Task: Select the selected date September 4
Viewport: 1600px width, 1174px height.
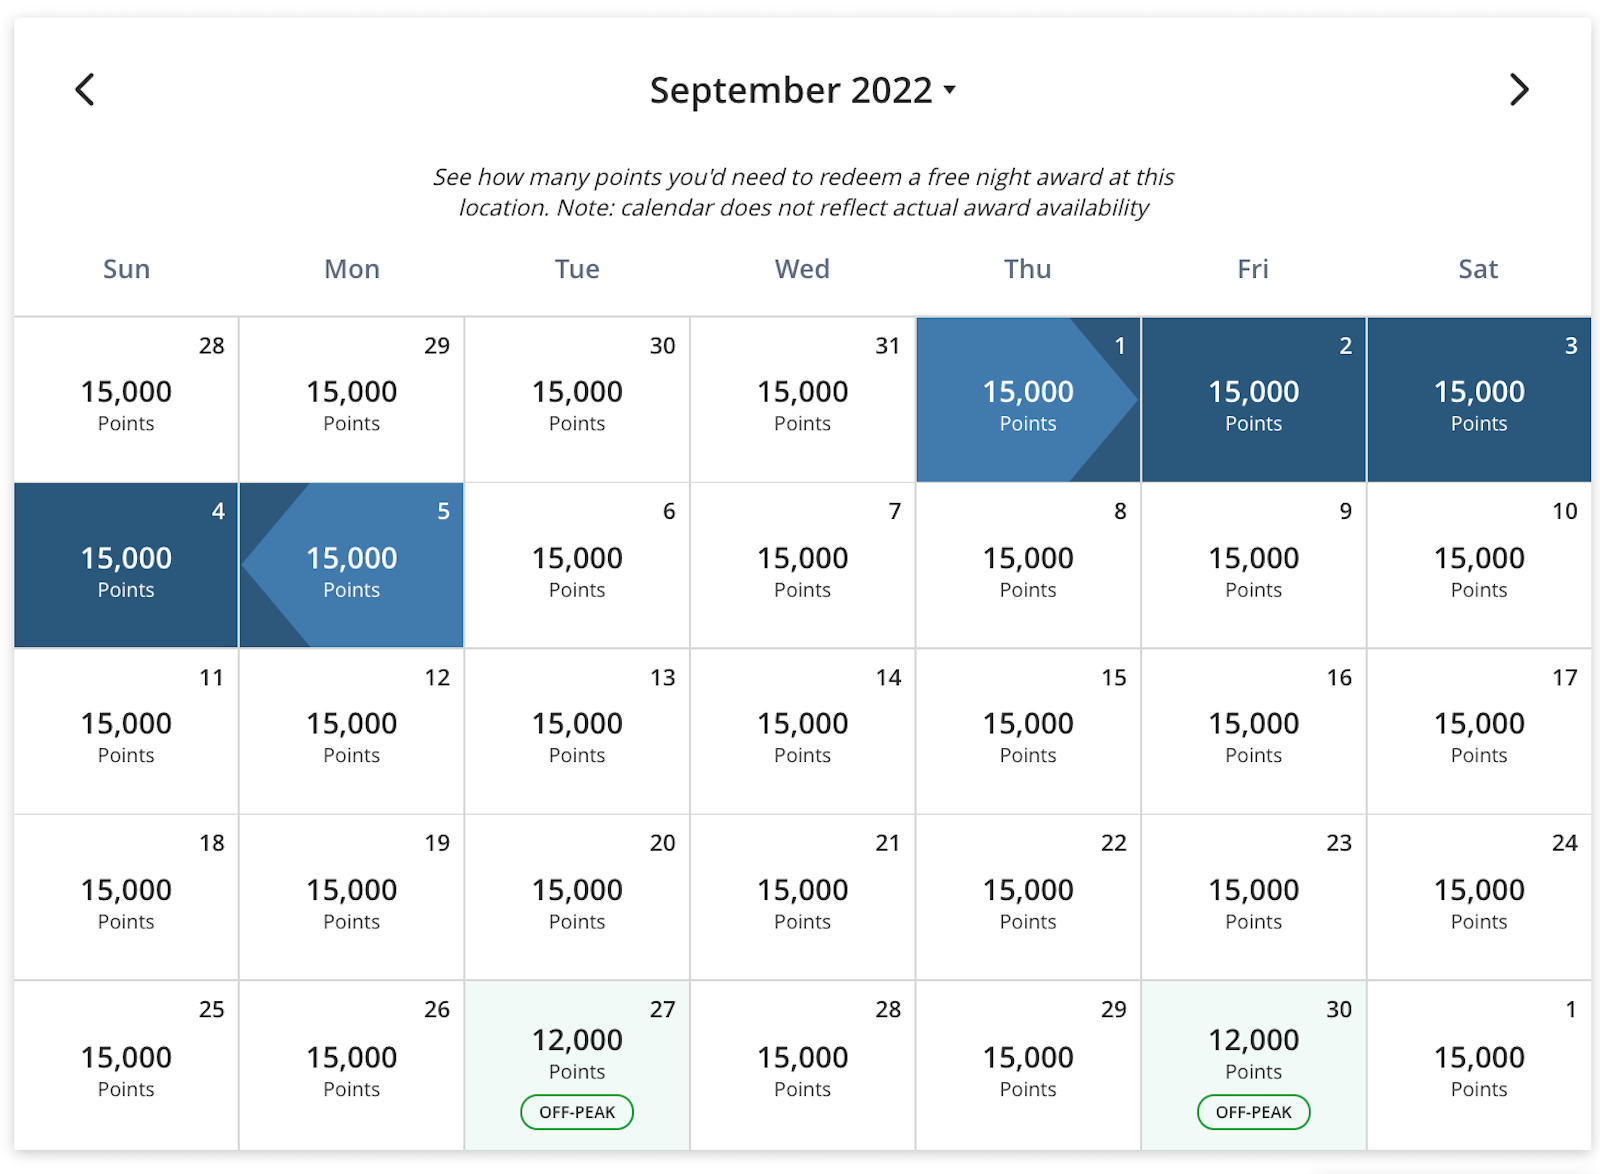Action: 126,564
